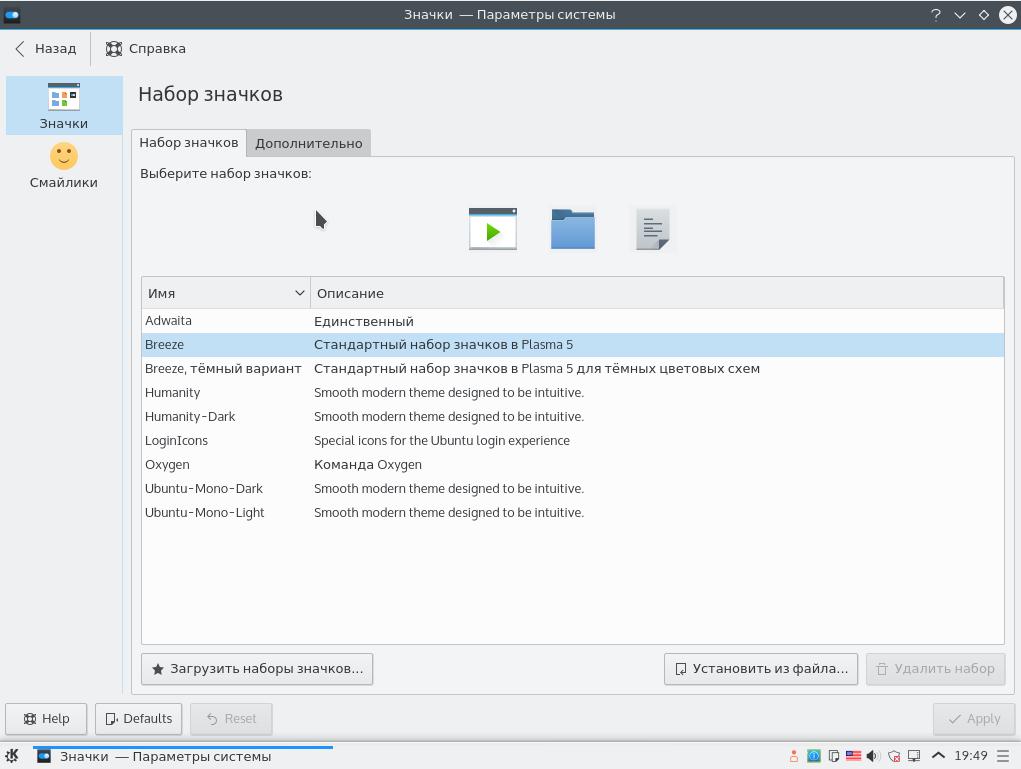The height and width of the screenshot is (769, 1021).
Task: Switch to the Дополнительно tab
Action: (308, 143)
